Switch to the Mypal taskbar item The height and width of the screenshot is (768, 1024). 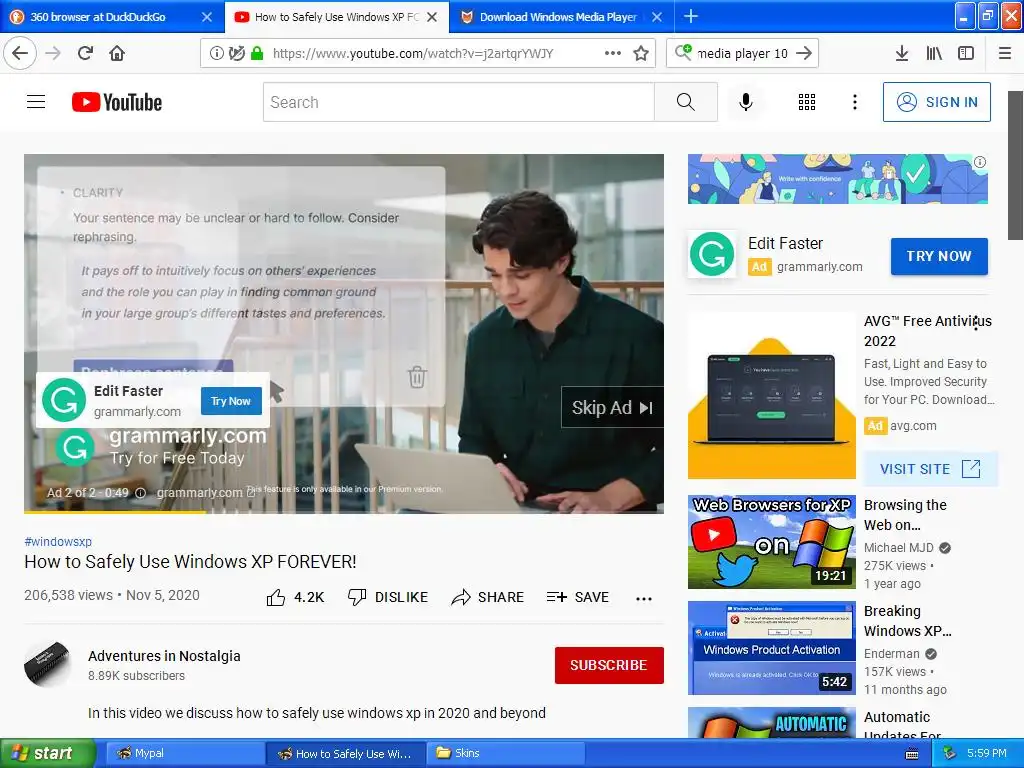tap(185, 753)
